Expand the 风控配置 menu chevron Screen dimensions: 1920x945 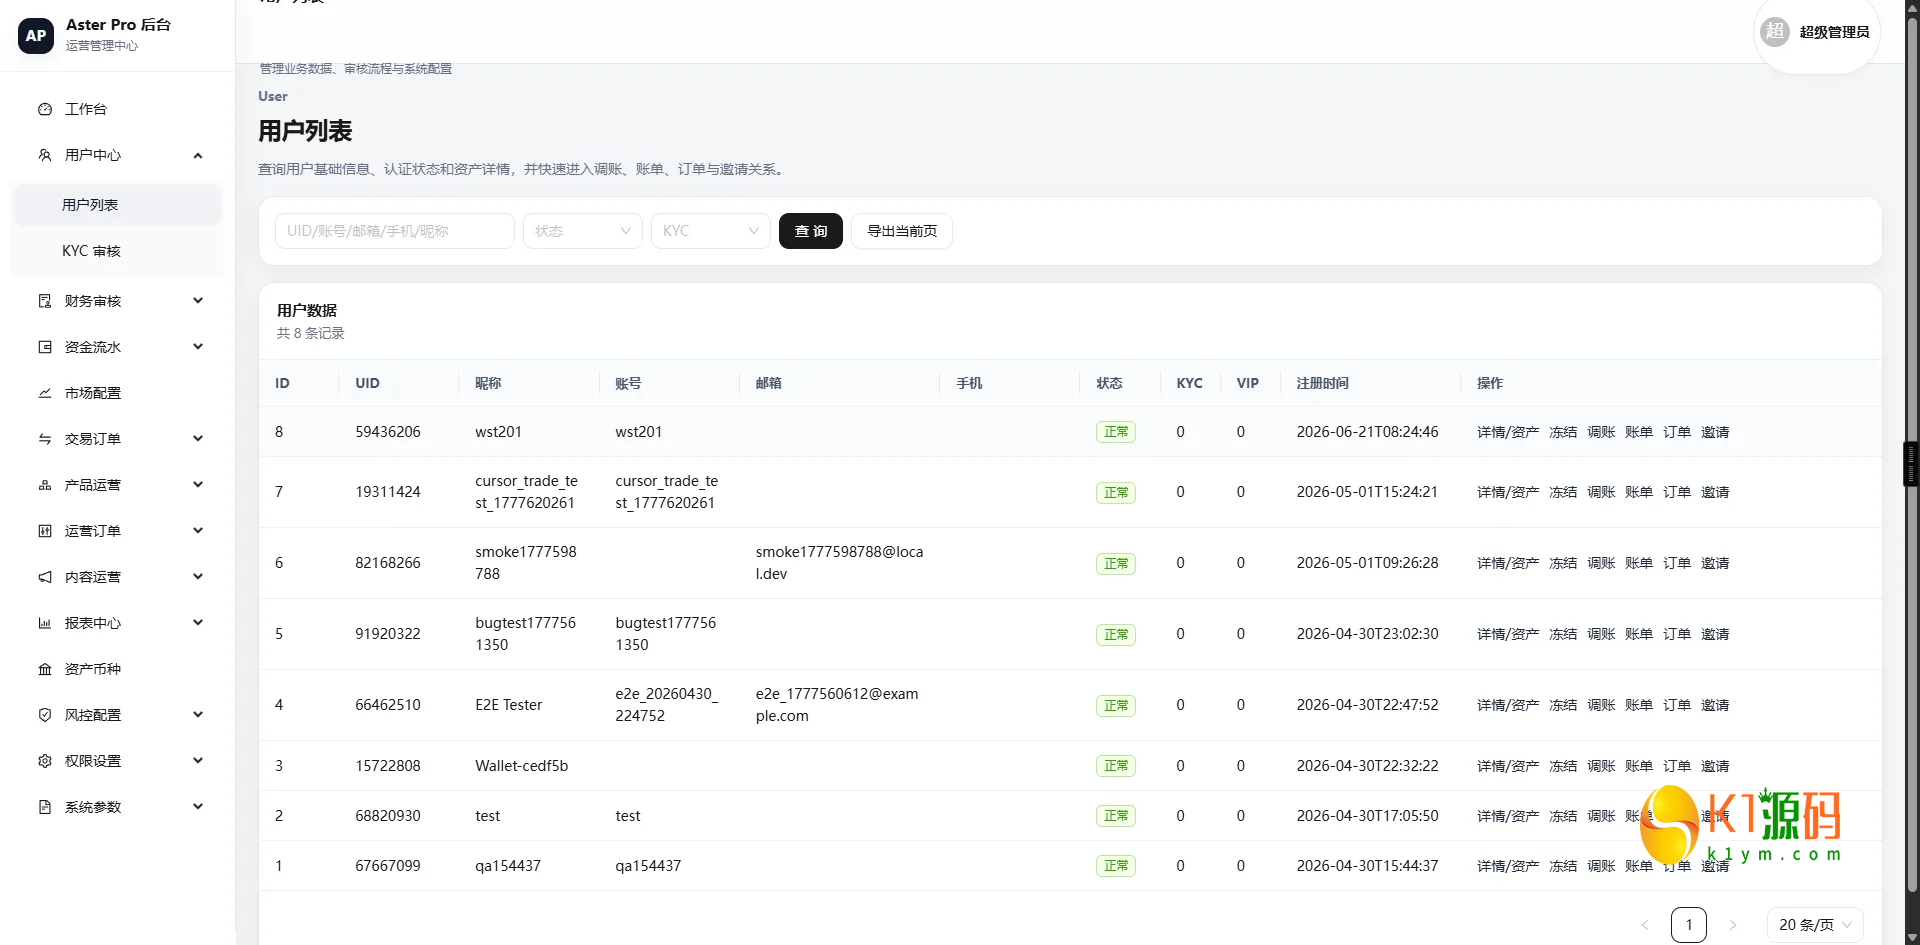click(x=198, y=715)
